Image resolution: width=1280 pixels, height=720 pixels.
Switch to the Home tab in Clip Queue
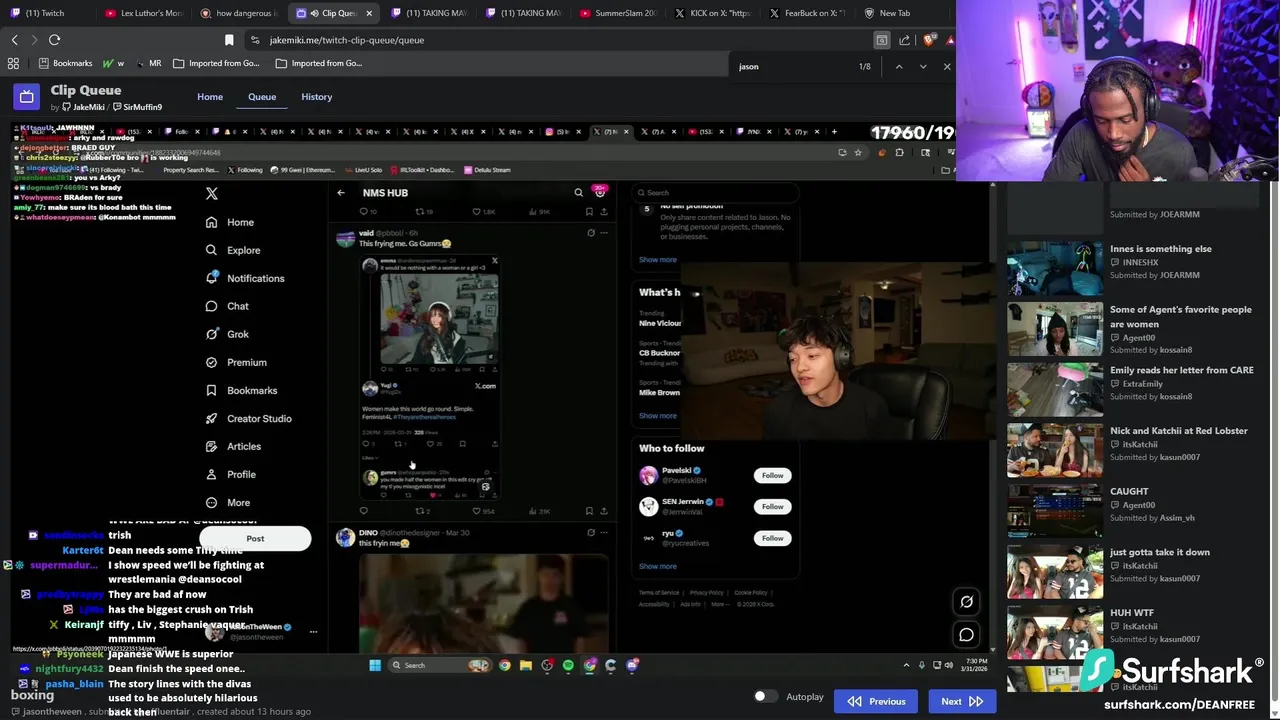(210, 97)
